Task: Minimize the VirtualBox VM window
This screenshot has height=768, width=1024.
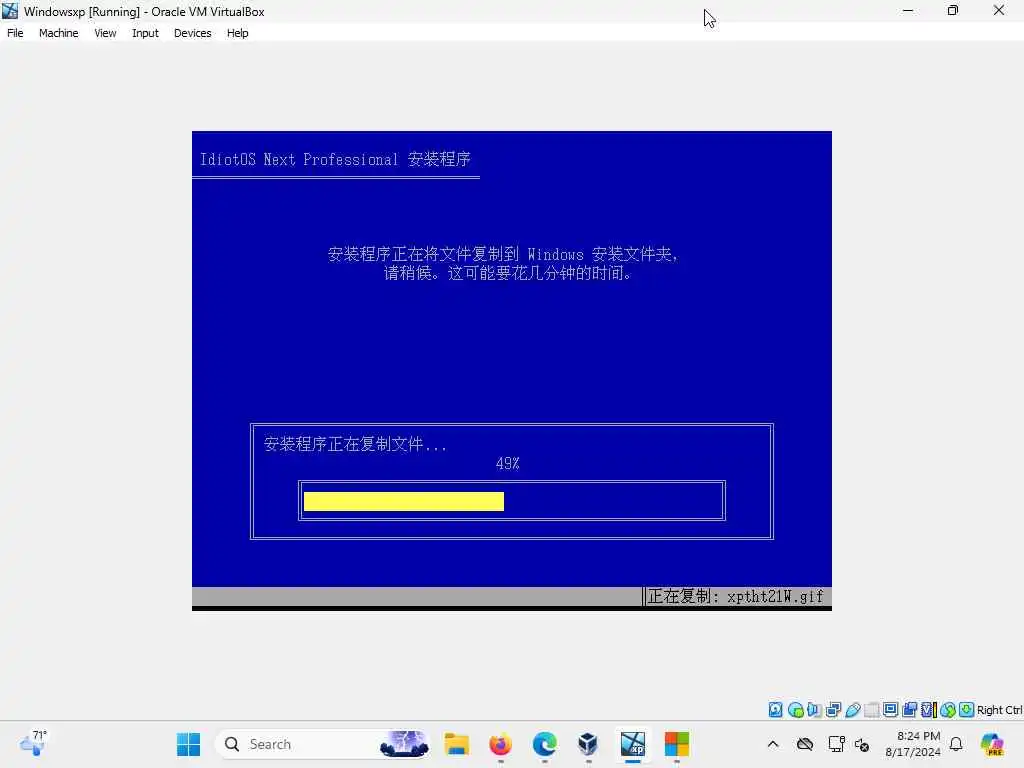Action: (908, 10)
